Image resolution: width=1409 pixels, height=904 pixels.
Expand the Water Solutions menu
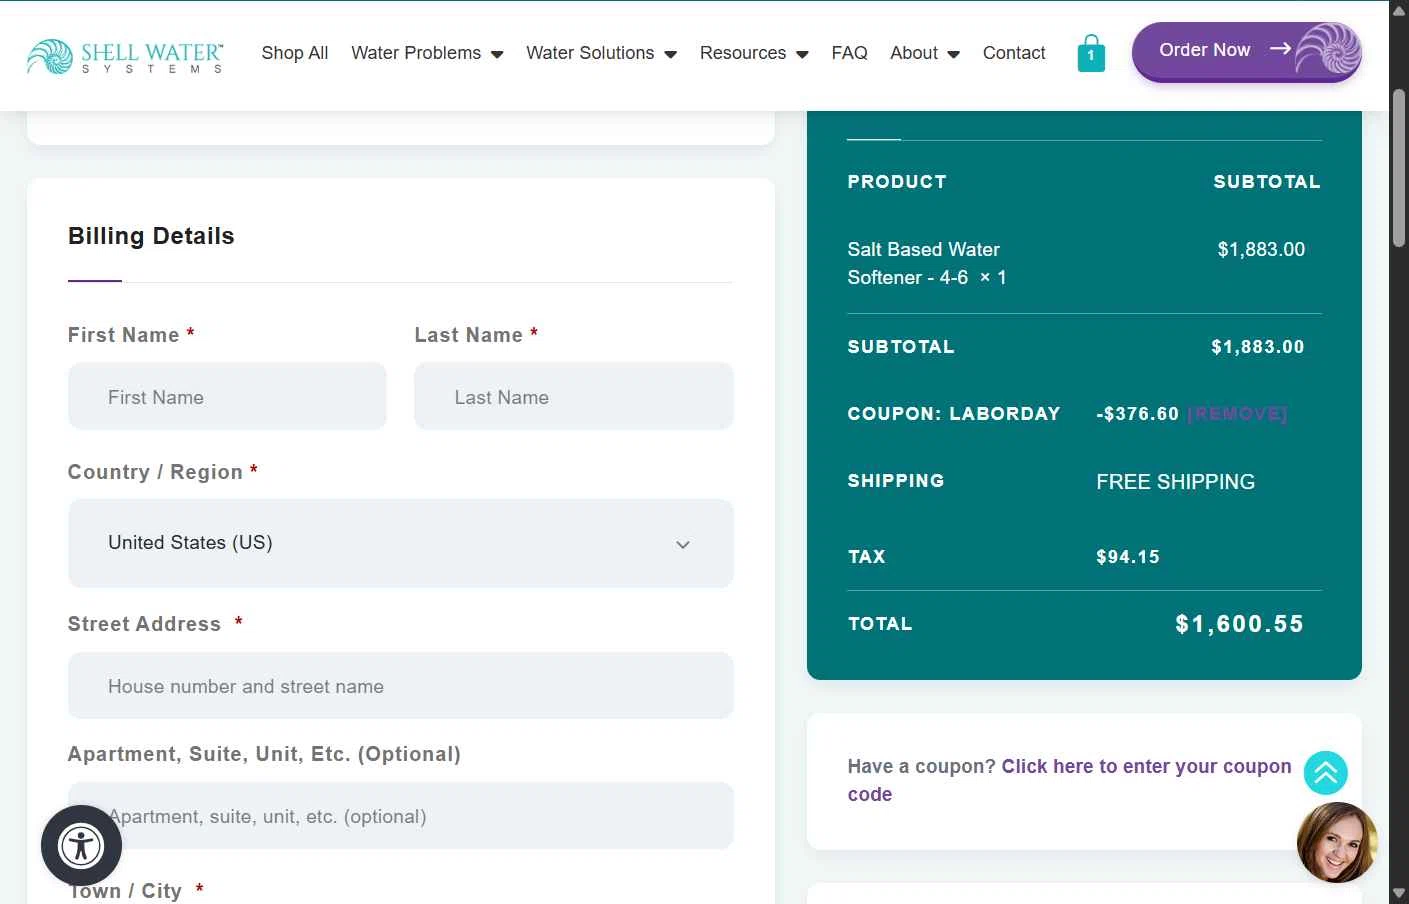tap(601, 53)
